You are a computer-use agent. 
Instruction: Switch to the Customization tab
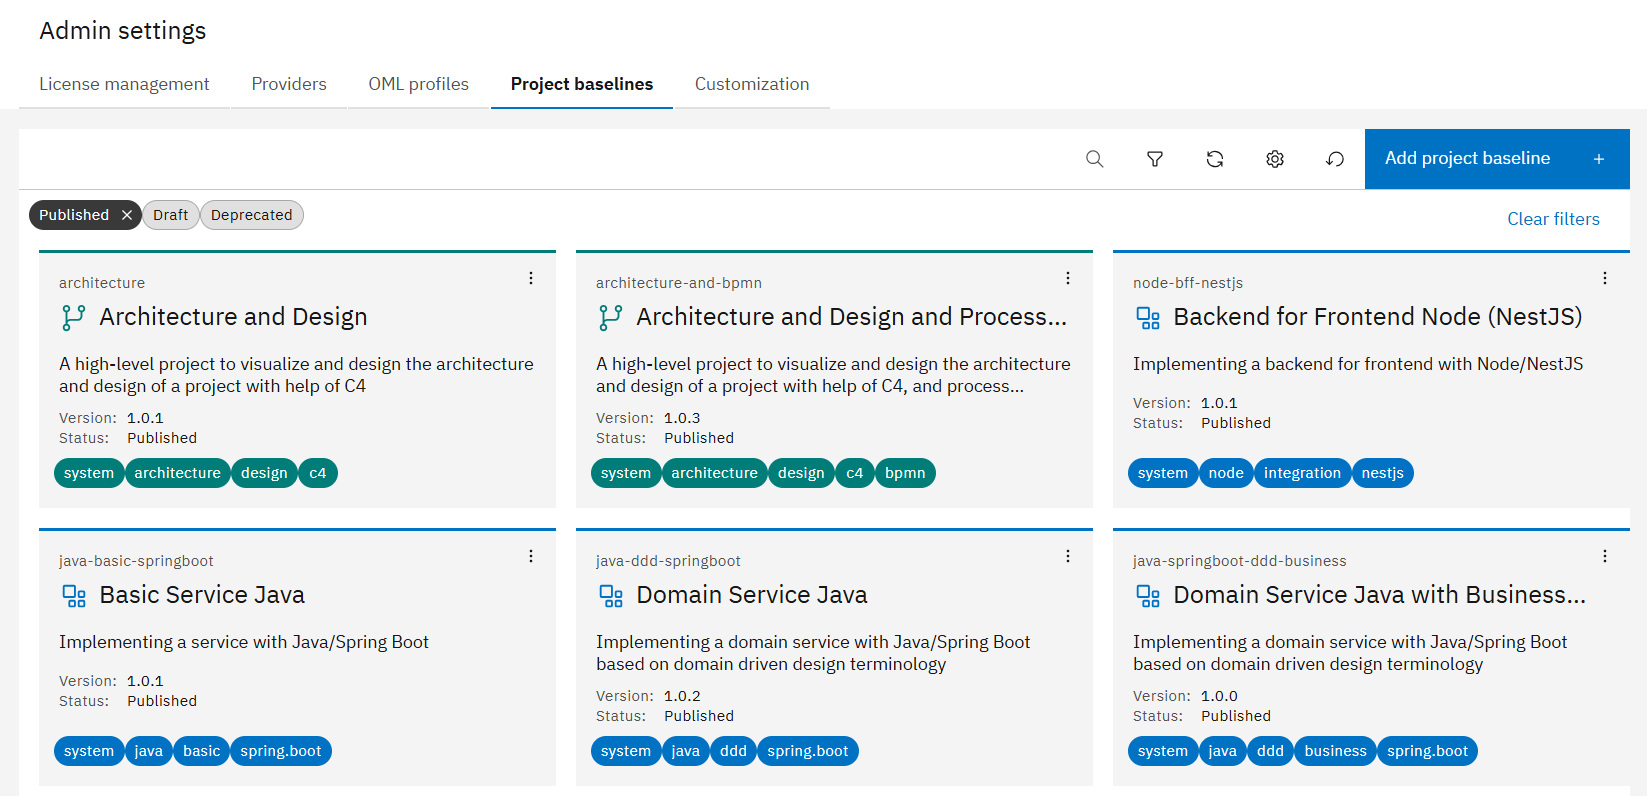(752, 84)
